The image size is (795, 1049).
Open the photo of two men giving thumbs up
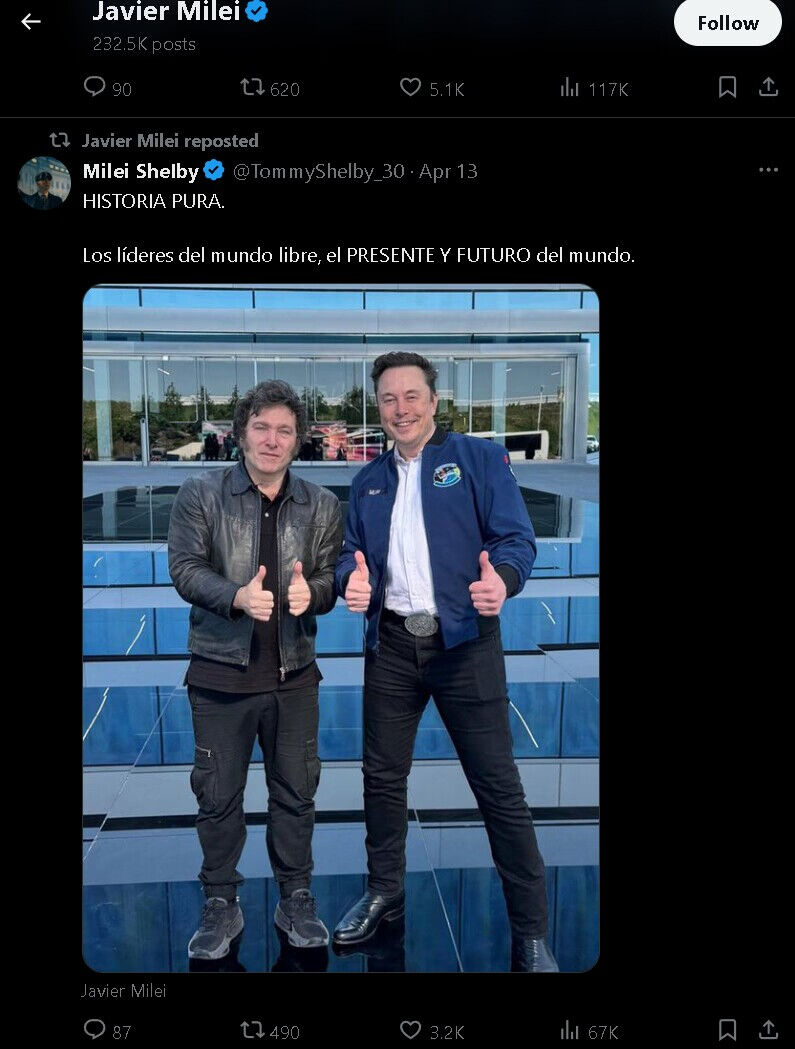[x=341, y=628]
